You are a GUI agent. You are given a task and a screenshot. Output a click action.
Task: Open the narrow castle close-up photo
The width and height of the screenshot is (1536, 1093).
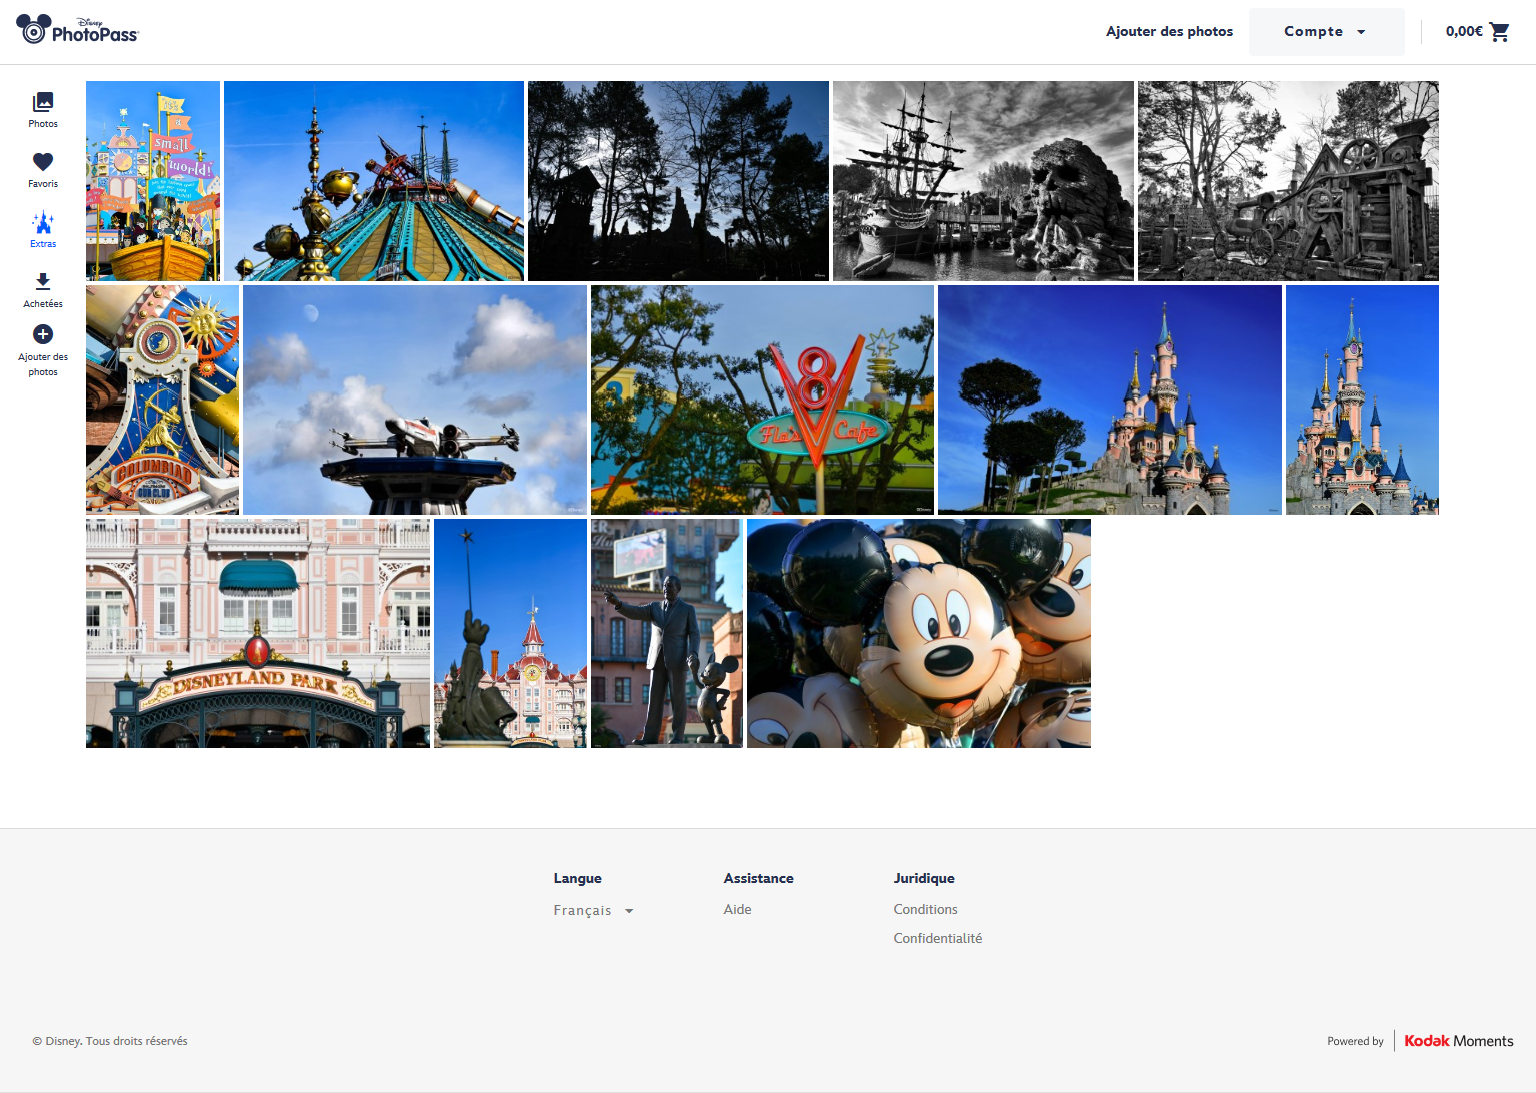pos(1362,400)
